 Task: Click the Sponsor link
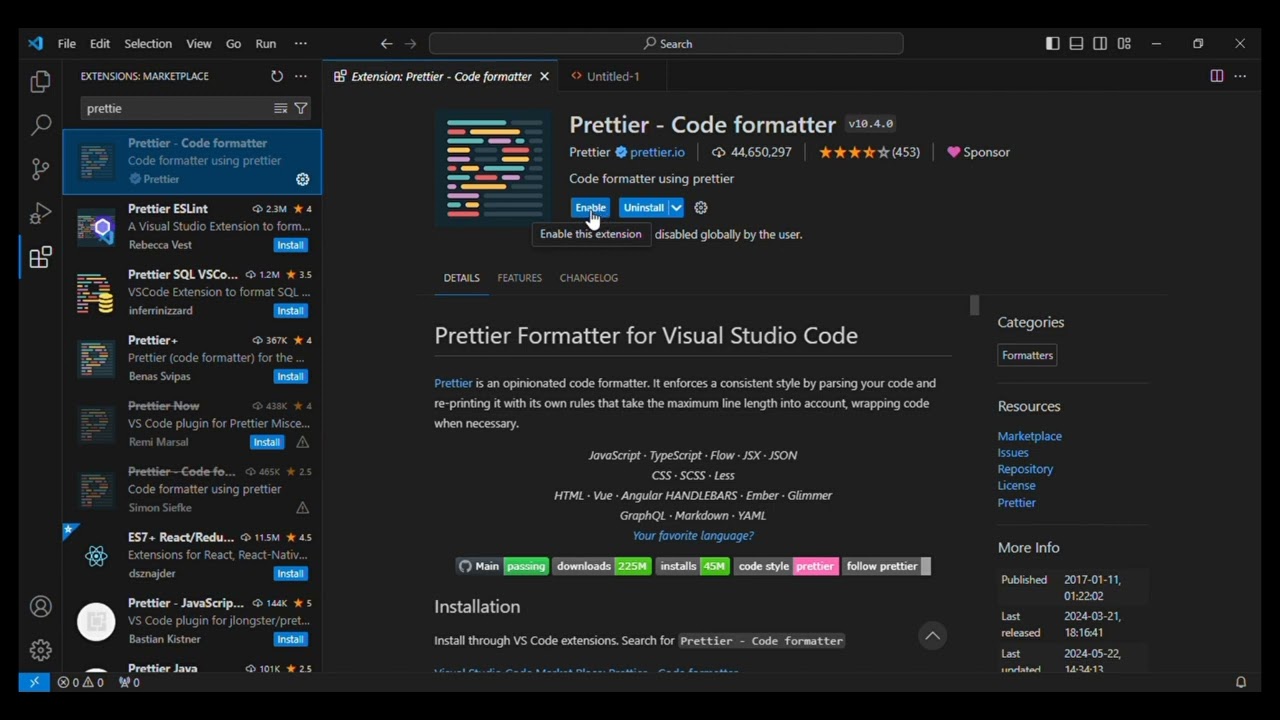[978, 152]
